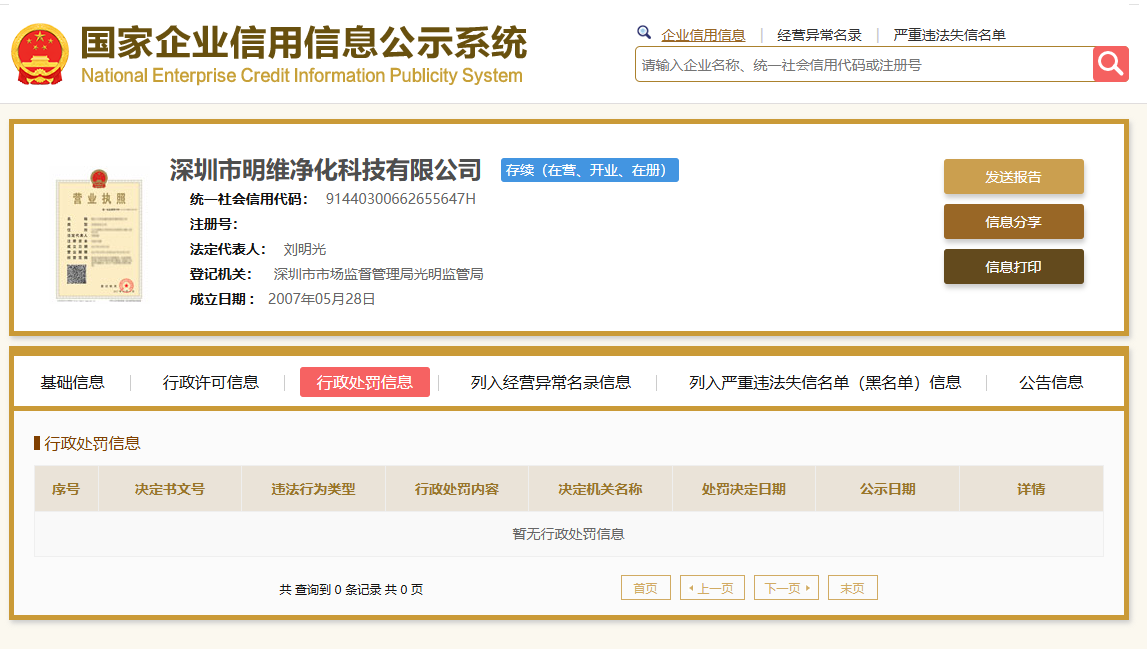
Task: Click the 存续（在营、开业、在册） status badge
Action: pyautogui.click(x=590, y=170)
